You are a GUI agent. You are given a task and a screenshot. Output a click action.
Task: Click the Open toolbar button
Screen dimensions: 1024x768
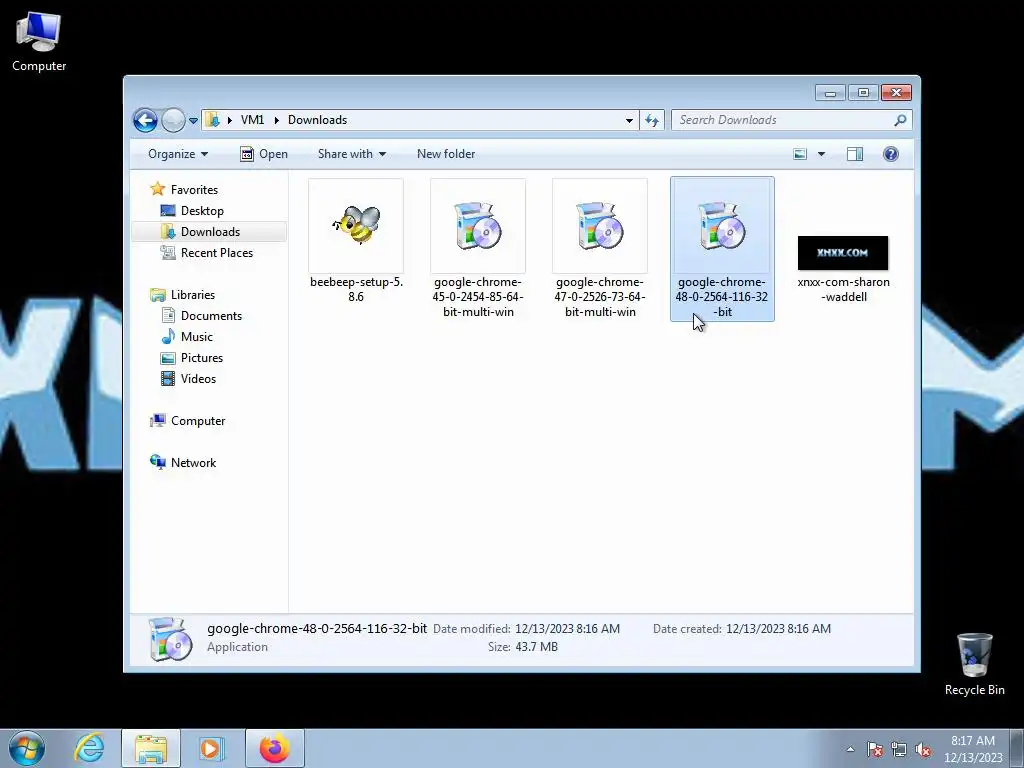264,154
